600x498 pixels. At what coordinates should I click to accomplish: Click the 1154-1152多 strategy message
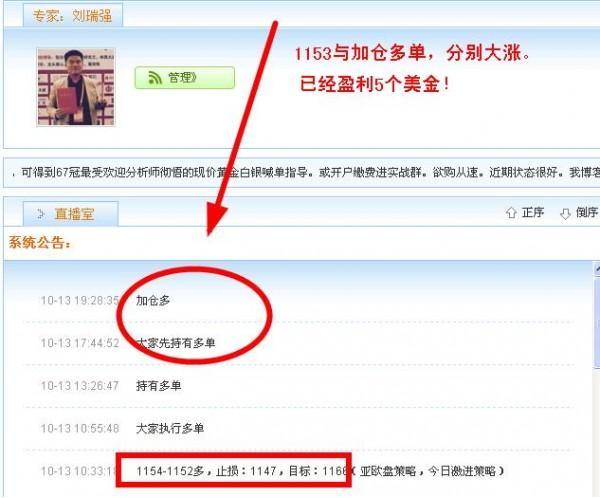tap(320, 471)
